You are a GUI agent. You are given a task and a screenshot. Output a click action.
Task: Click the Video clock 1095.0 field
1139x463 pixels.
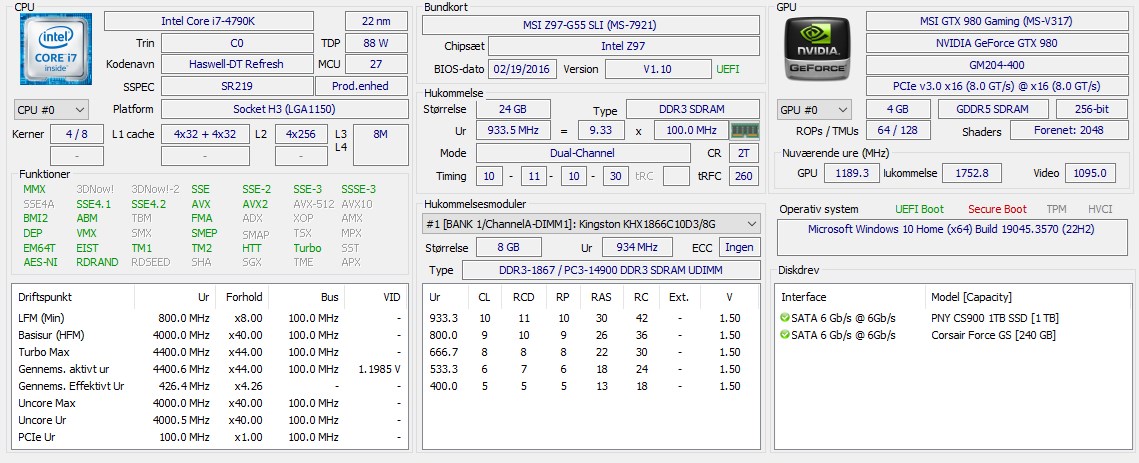[1090, 173]
